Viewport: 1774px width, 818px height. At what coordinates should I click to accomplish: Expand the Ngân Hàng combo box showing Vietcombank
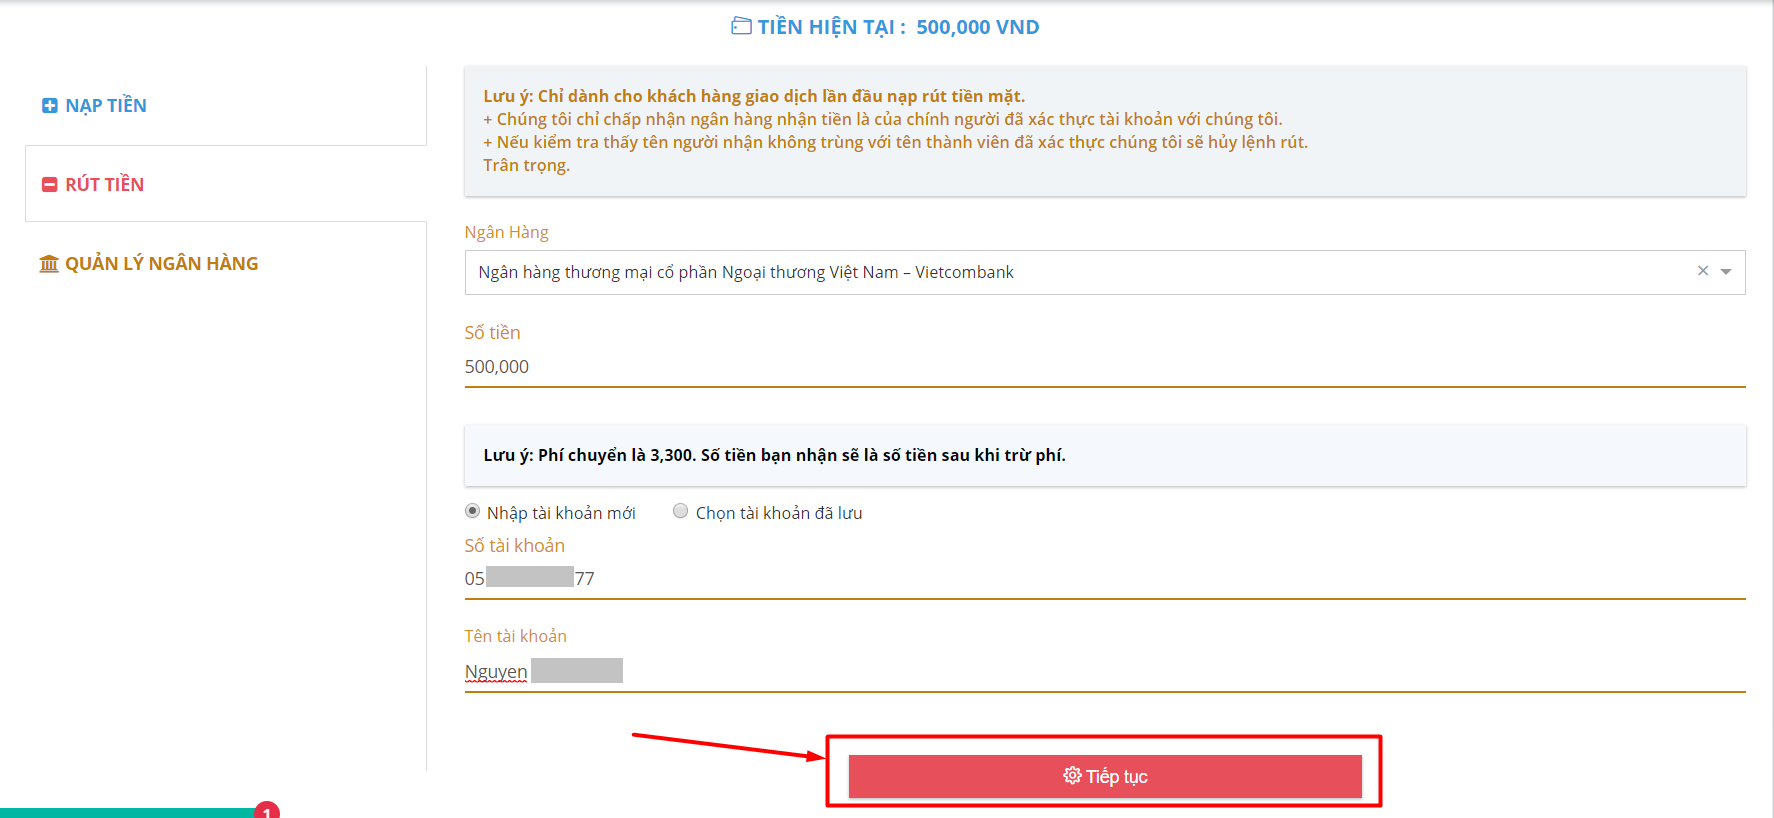tap(1105, 272)
